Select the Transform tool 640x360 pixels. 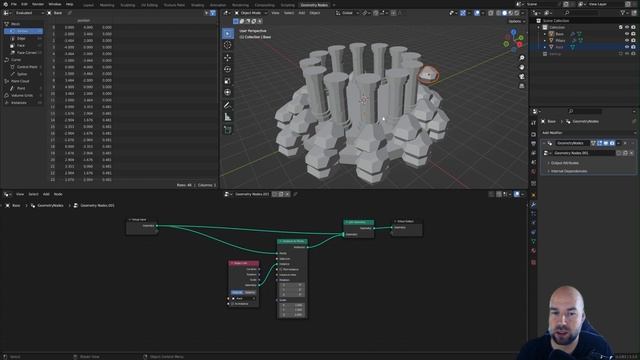point(228,93)
